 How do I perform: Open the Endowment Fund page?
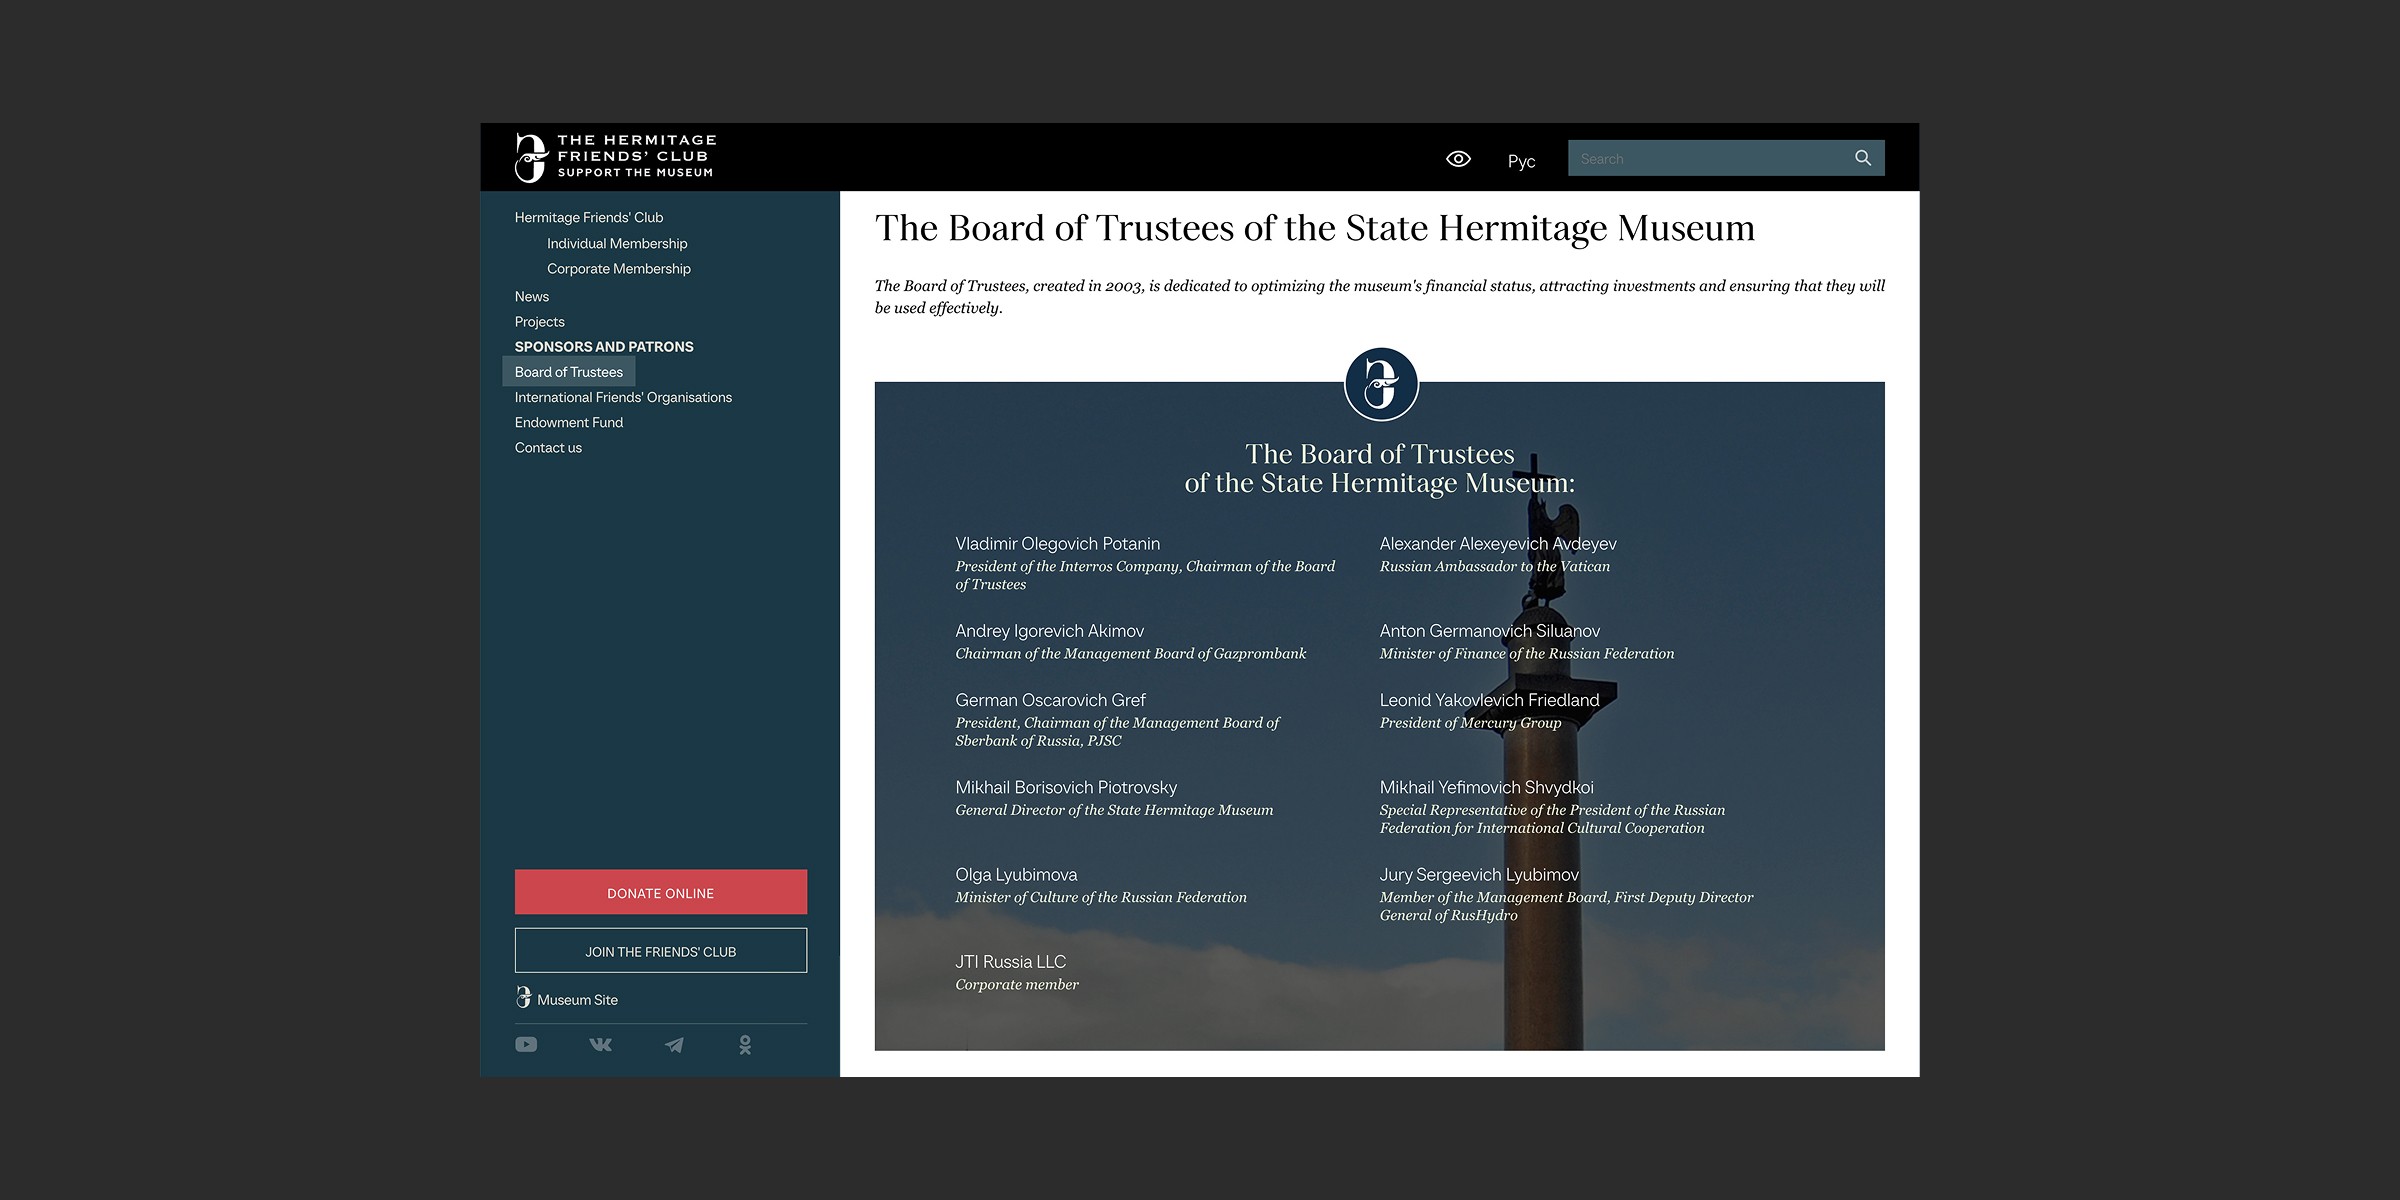tap(568, 423)
